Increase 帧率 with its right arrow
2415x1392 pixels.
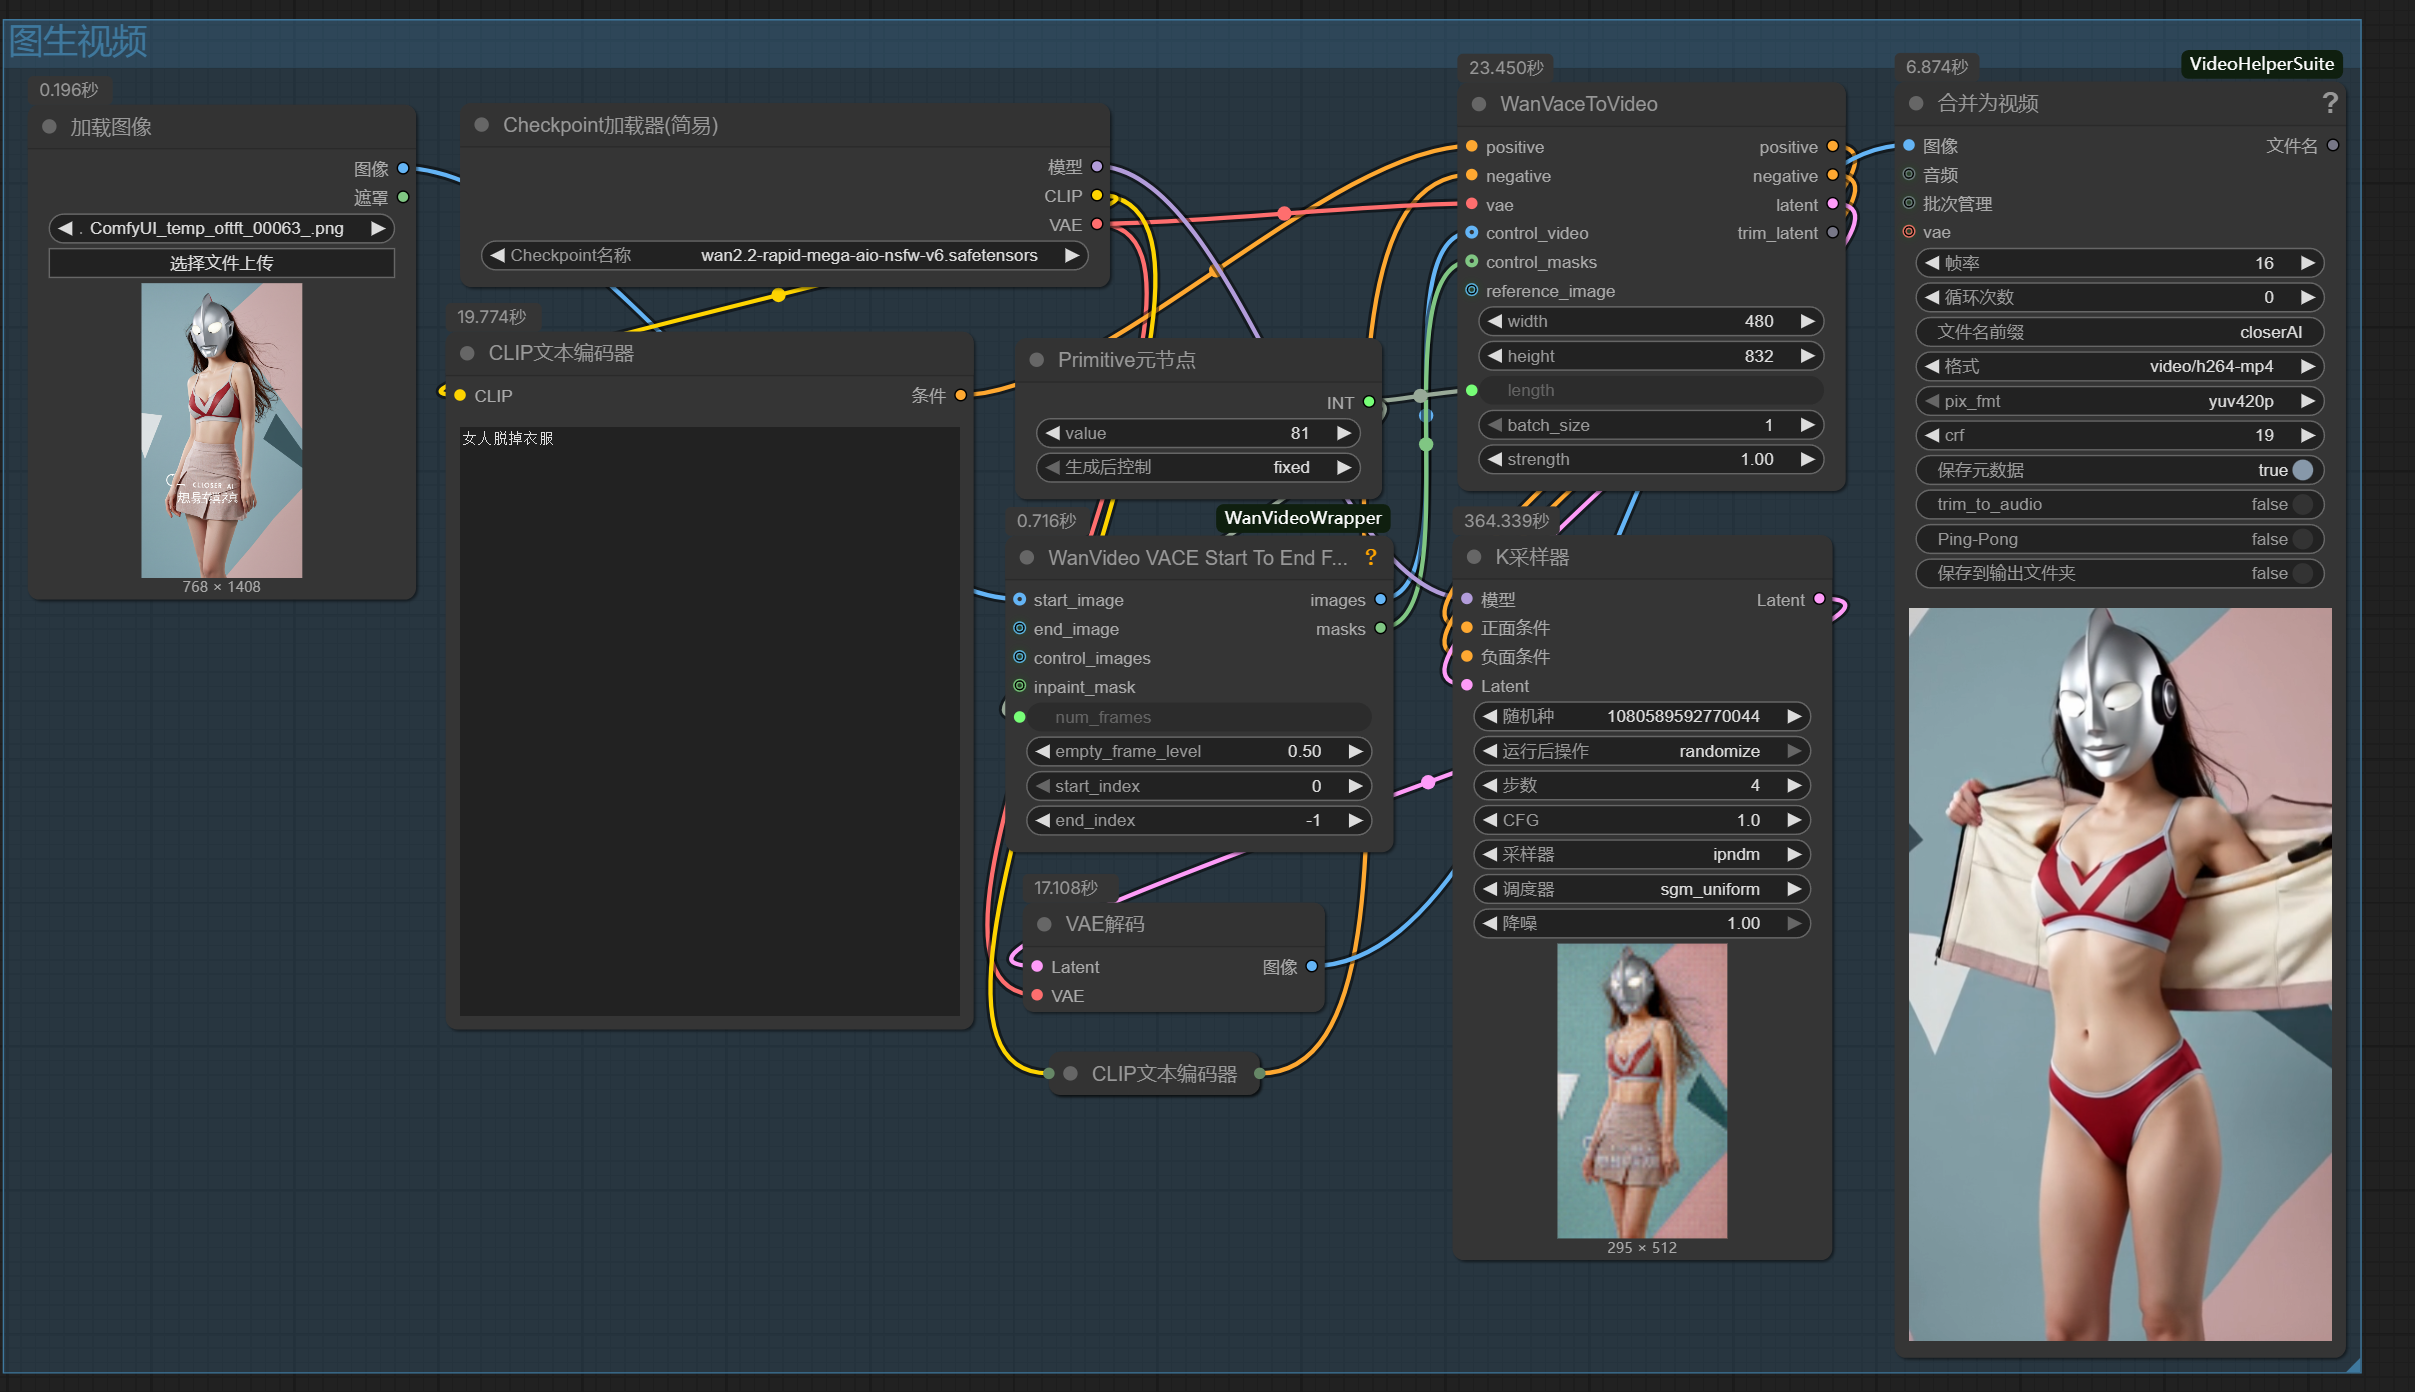2308,263
